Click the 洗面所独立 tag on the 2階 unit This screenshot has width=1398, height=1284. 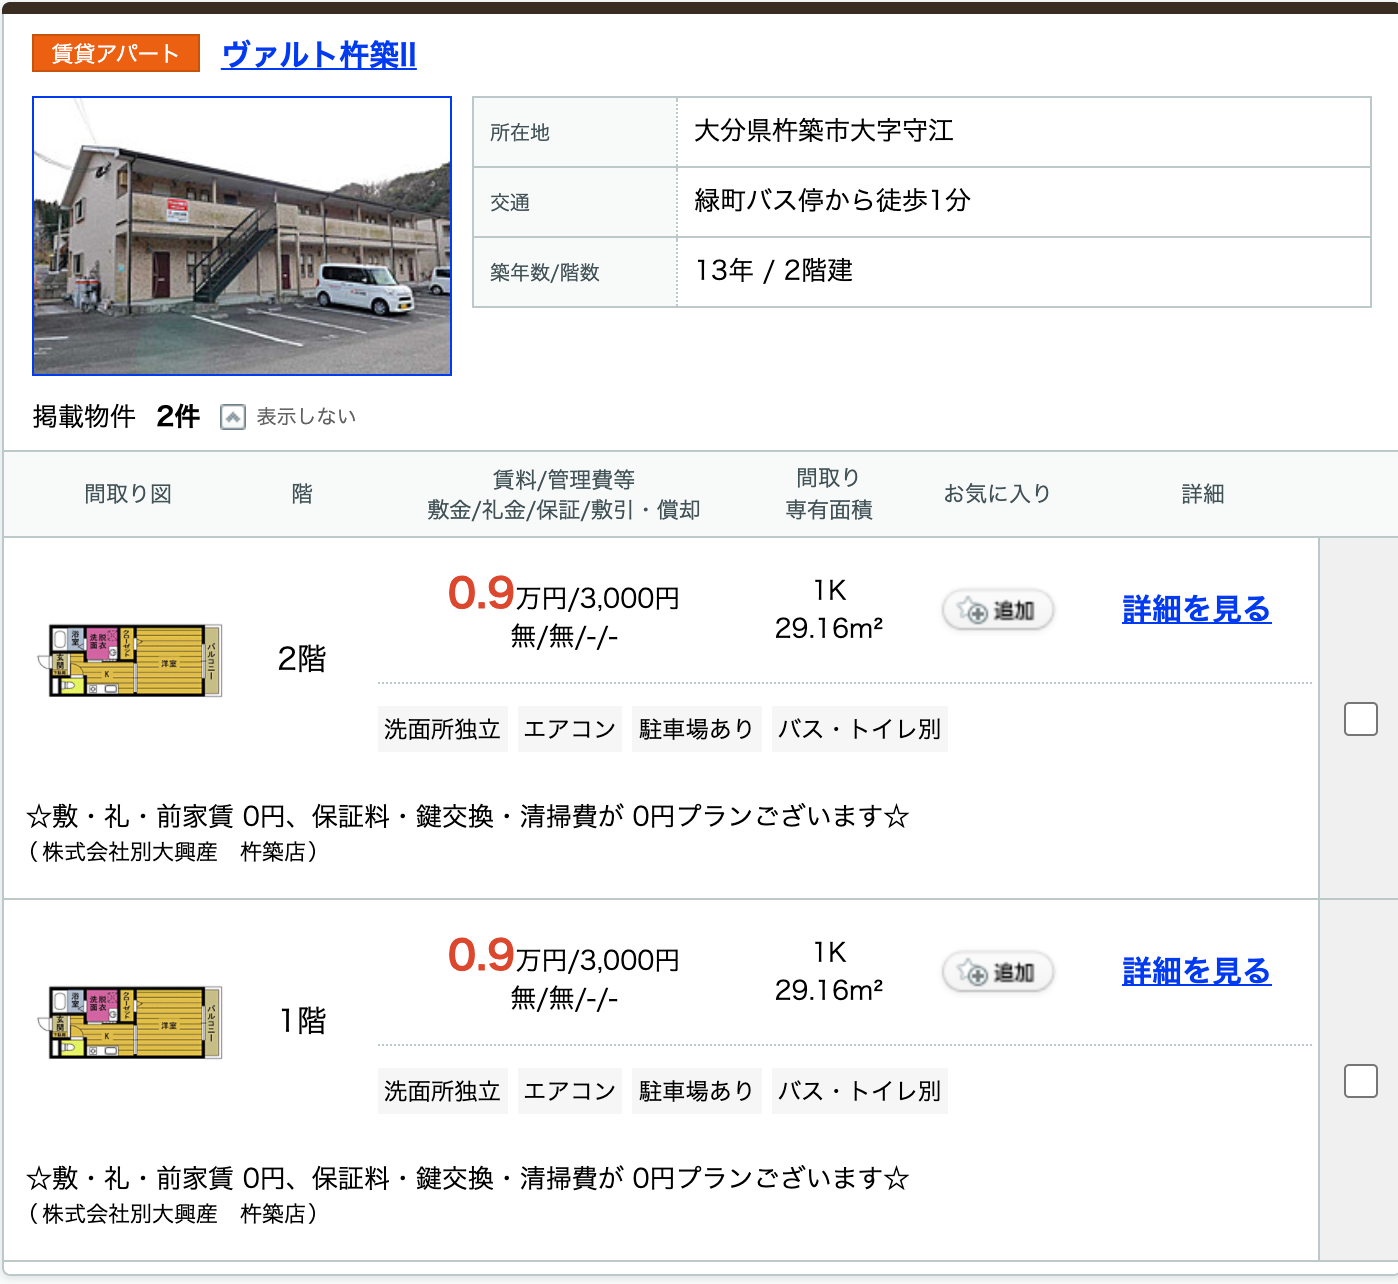(442, 729)
